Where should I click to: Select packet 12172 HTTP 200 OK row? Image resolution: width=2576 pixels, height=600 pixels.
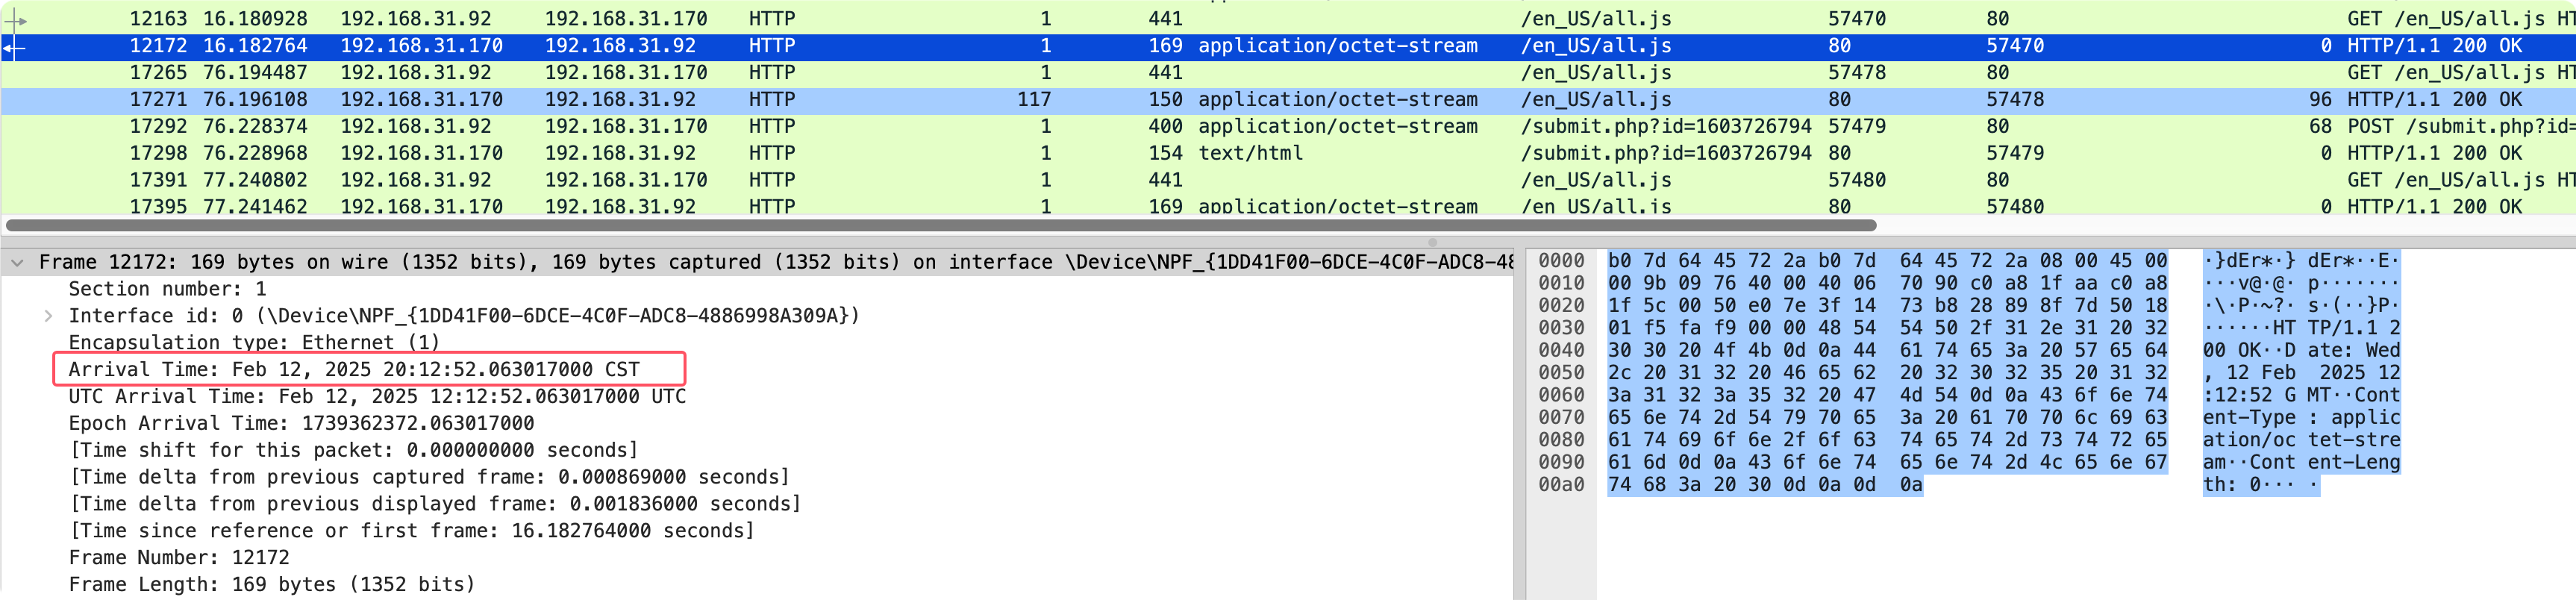pos(1288,46)
